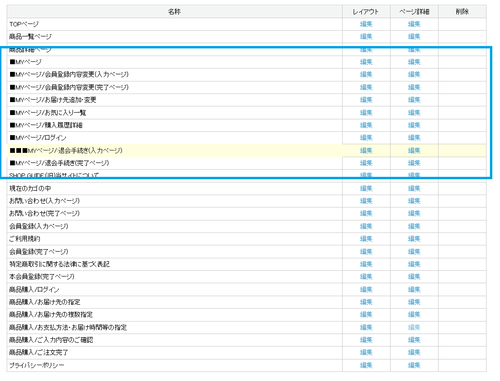Edit layout for 特定商取引に関する法律に基づく表記

click(366, 264)
